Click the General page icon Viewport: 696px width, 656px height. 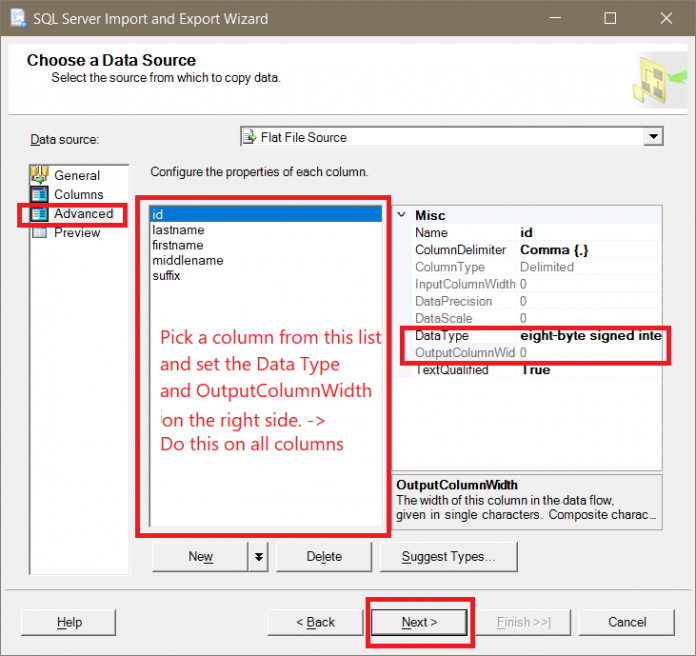40,175
